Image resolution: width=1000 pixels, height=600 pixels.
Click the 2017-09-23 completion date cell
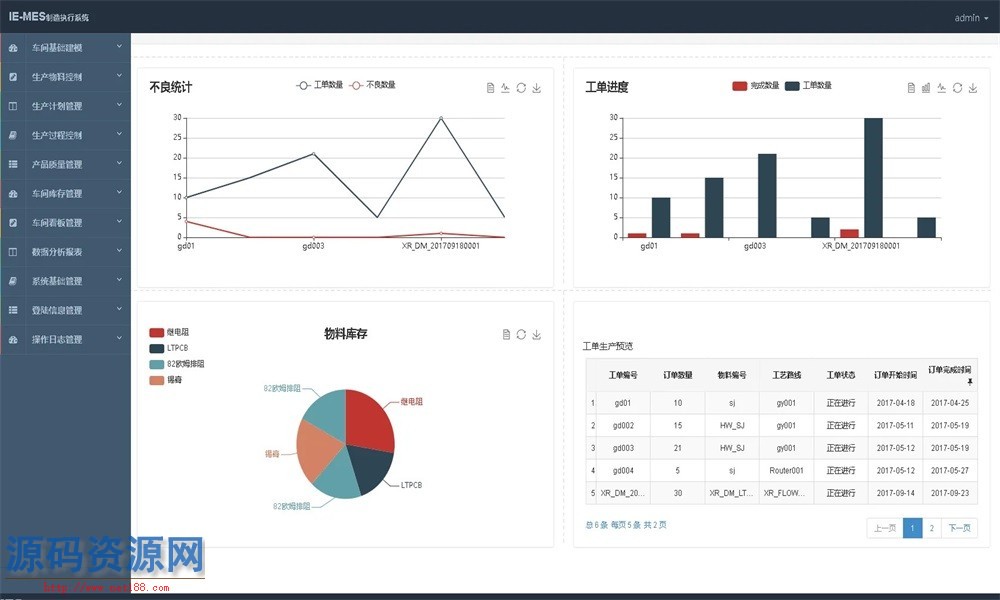[x=950, y=493]
